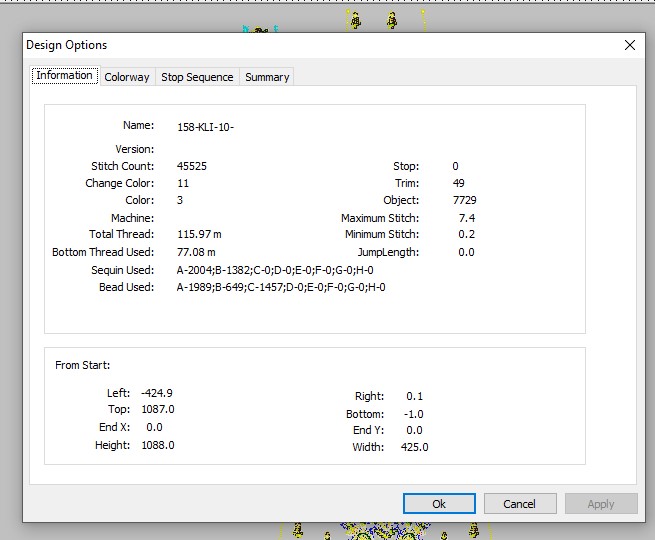Click the End Y value 0.0

pos(414,430)
